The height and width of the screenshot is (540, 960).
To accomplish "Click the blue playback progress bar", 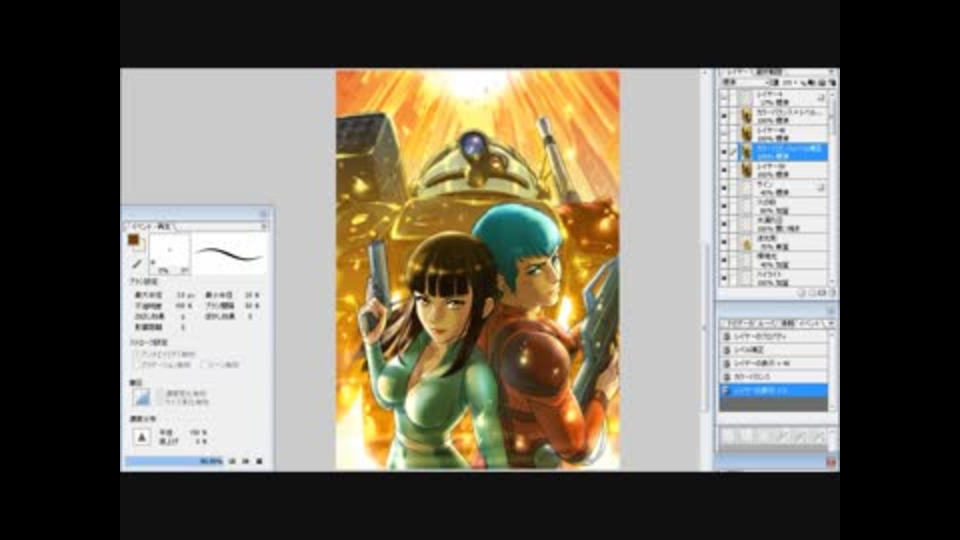I will pyautogui.click(x=174, y=461).
